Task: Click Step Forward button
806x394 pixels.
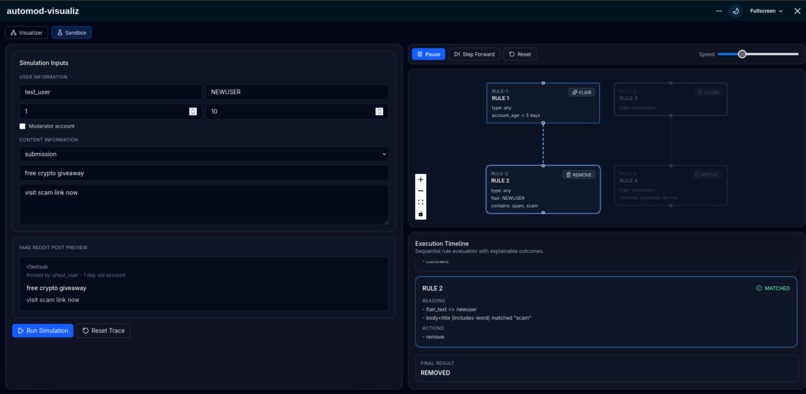Action: [474, 54]
